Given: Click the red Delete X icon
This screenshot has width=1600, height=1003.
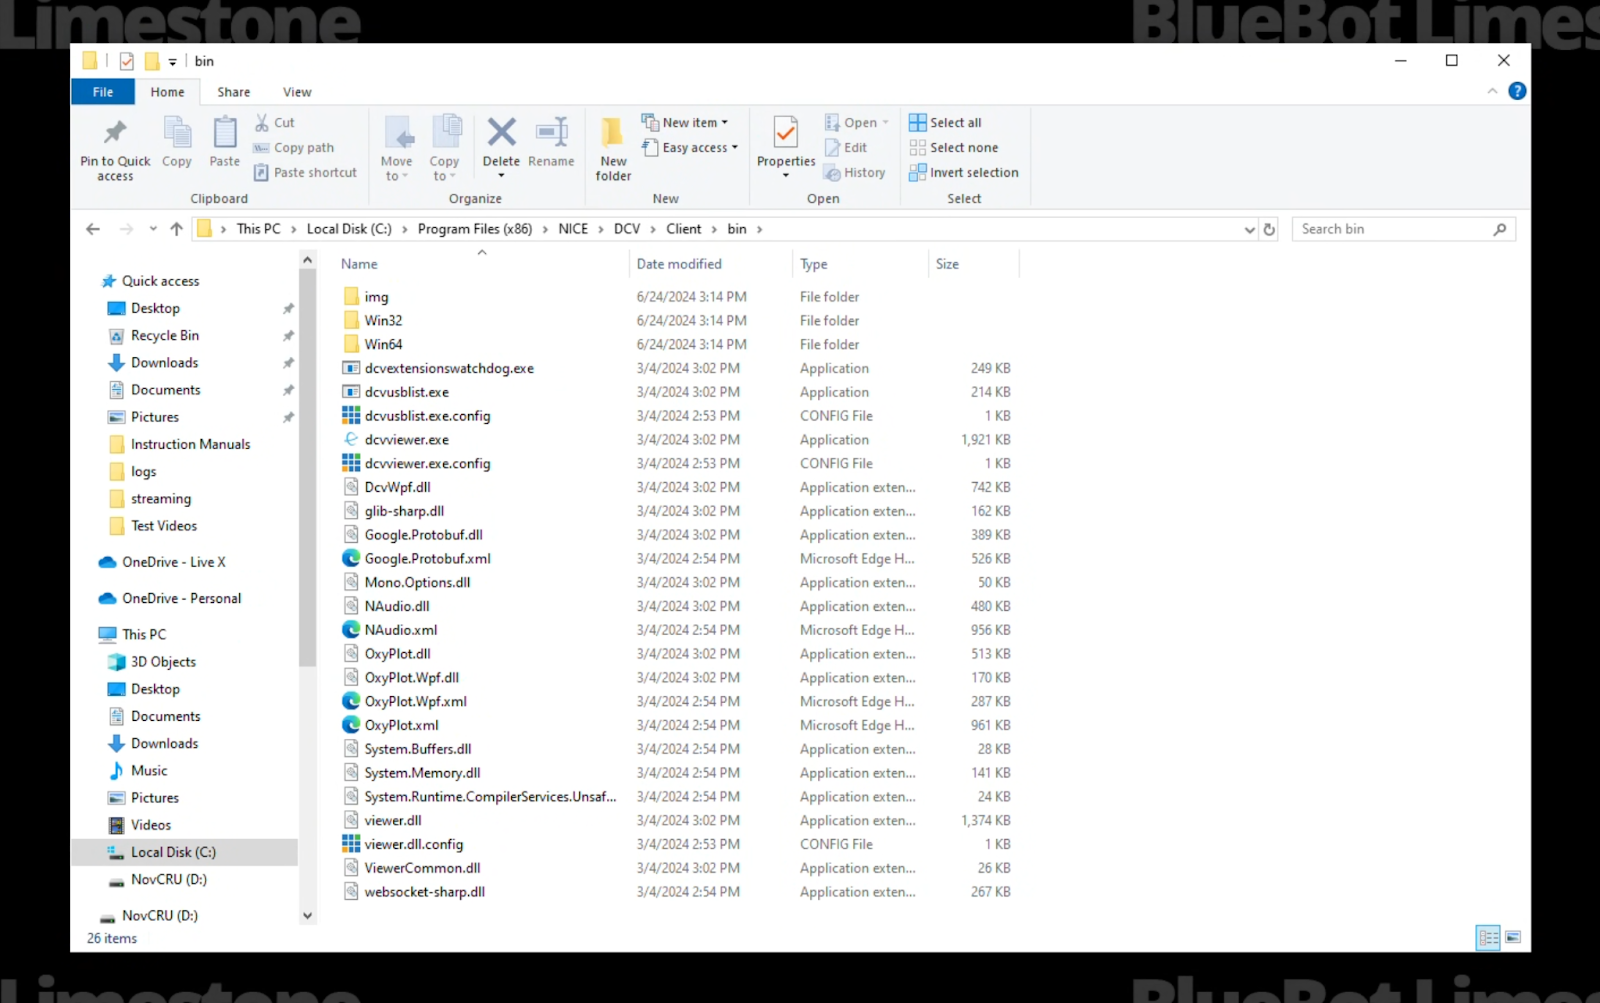Looking at the screenshot, I should tap(501, 131).
